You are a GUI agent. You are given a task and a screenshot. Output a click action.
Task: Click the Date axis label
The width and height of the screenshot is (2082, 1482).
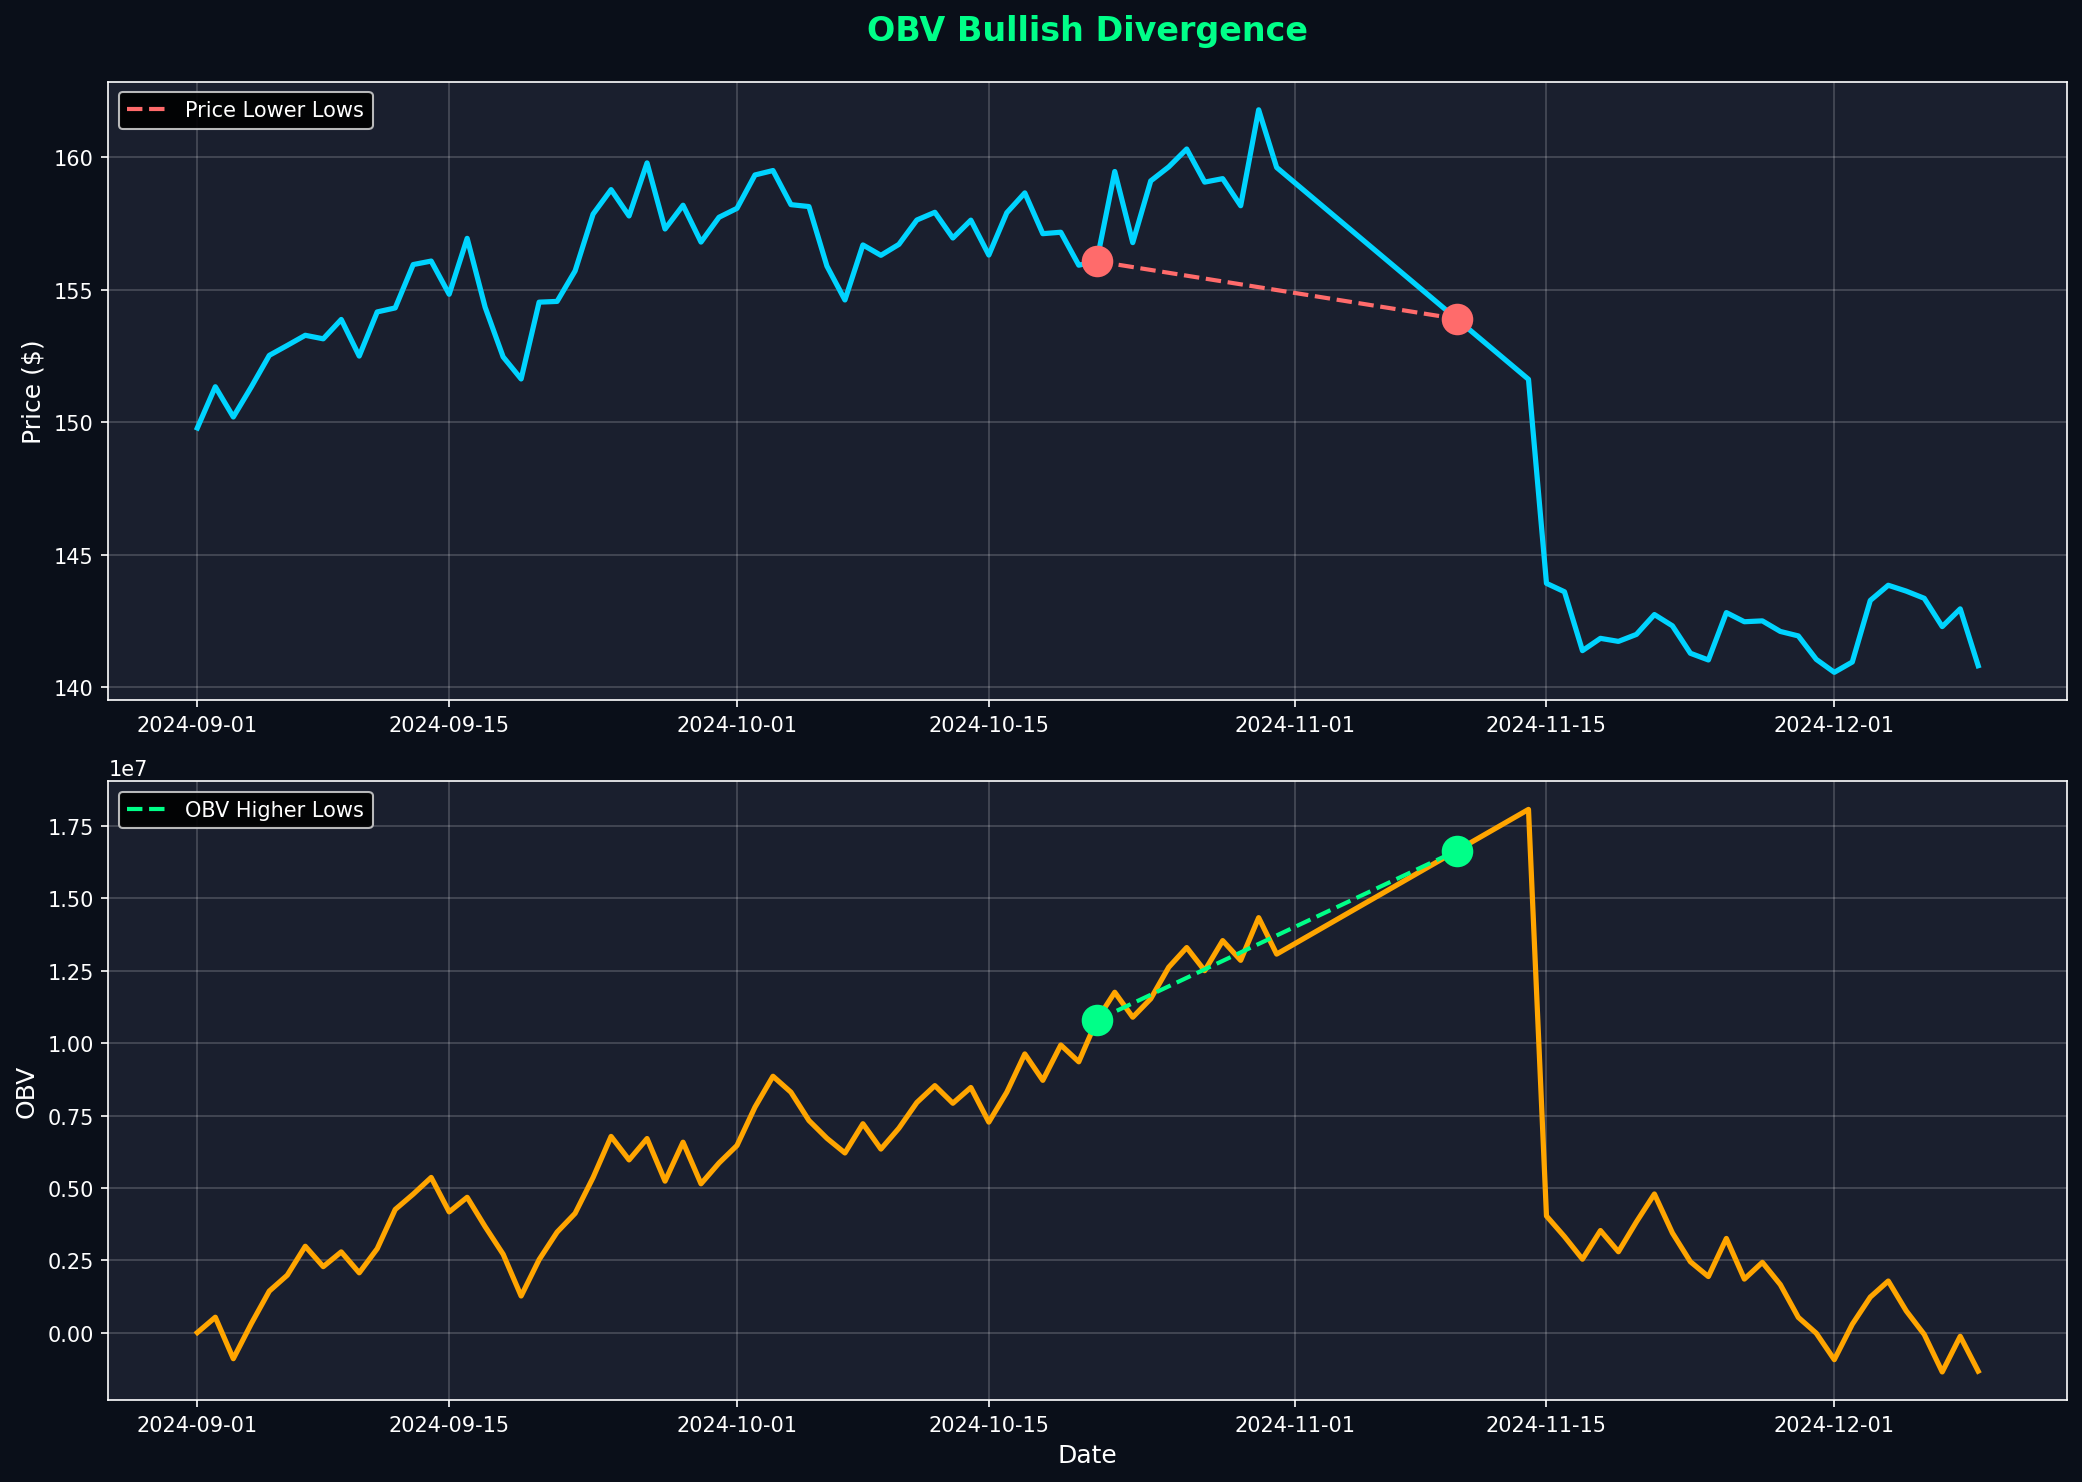click(x=1087, y=1455)
